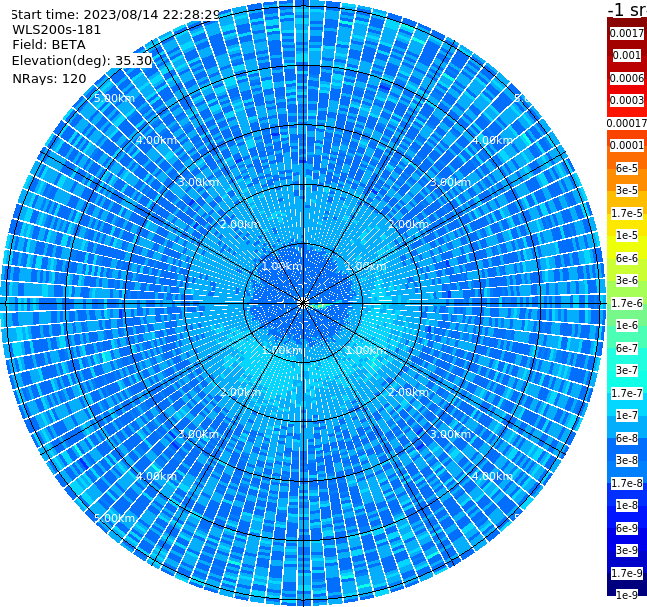Image resolution: width=647 pixels, height=607 pixels.
Task: Select the 1e-6 green colorbar level
Action: click(627, 325)
